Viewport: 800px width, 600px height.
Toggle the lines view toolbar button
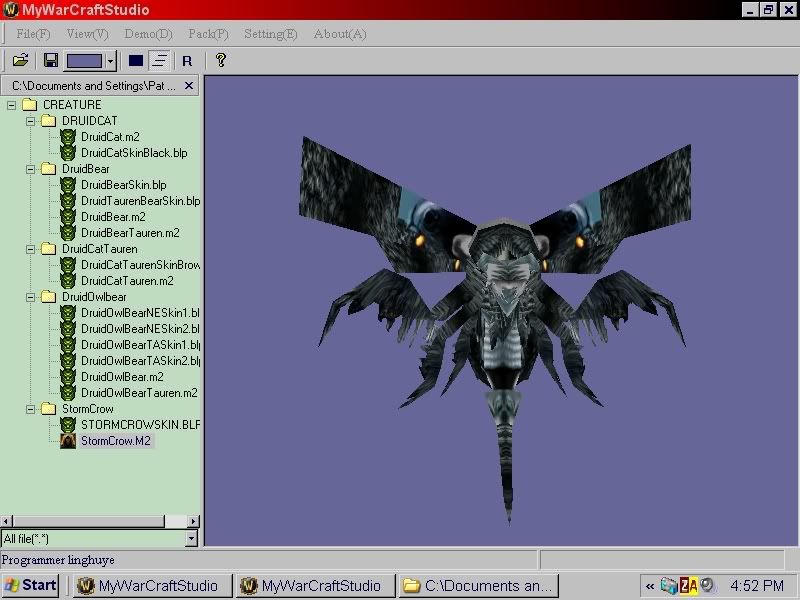click(160, 61)
